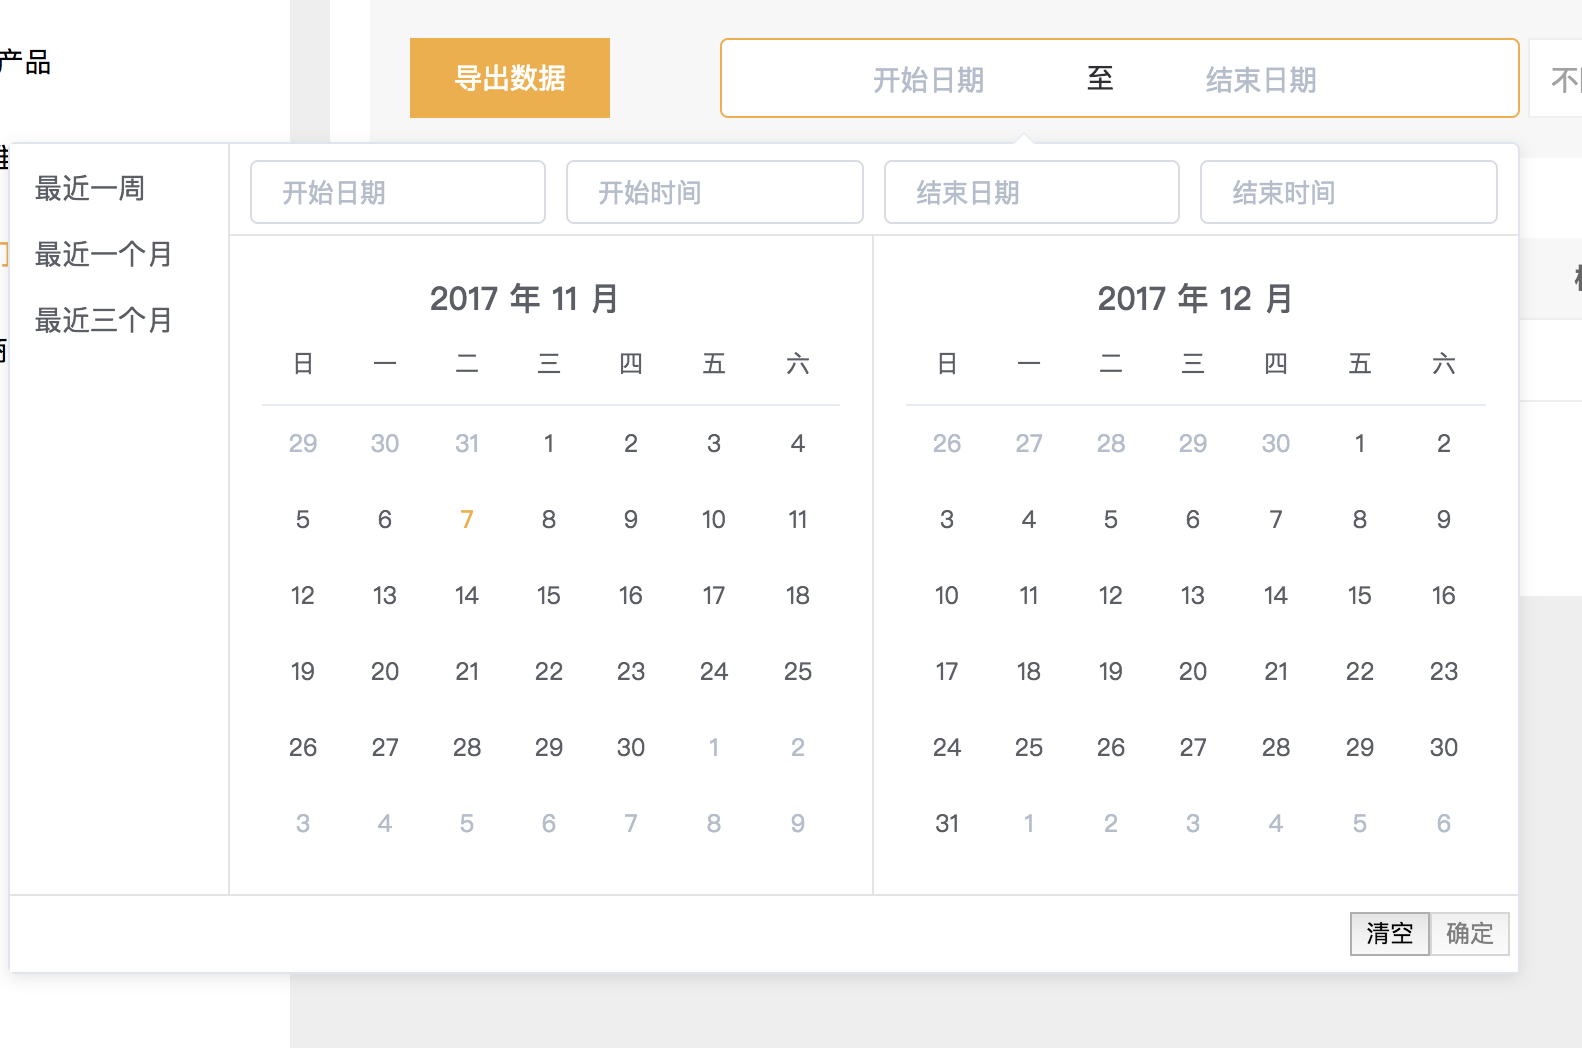This screenshot has width=1582, height=1048.
Task: Click the 导出数据 export button
Action: click(509, 78)
